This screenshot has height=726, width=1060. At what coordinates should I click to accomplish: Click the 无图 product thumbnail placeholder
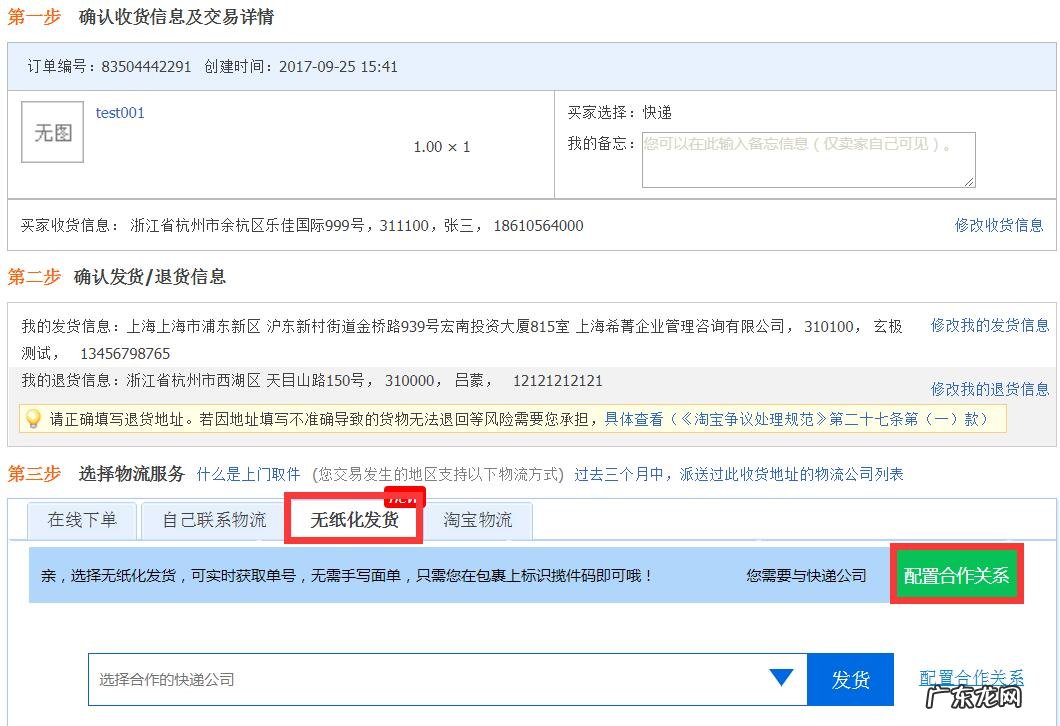coord(51,131)
